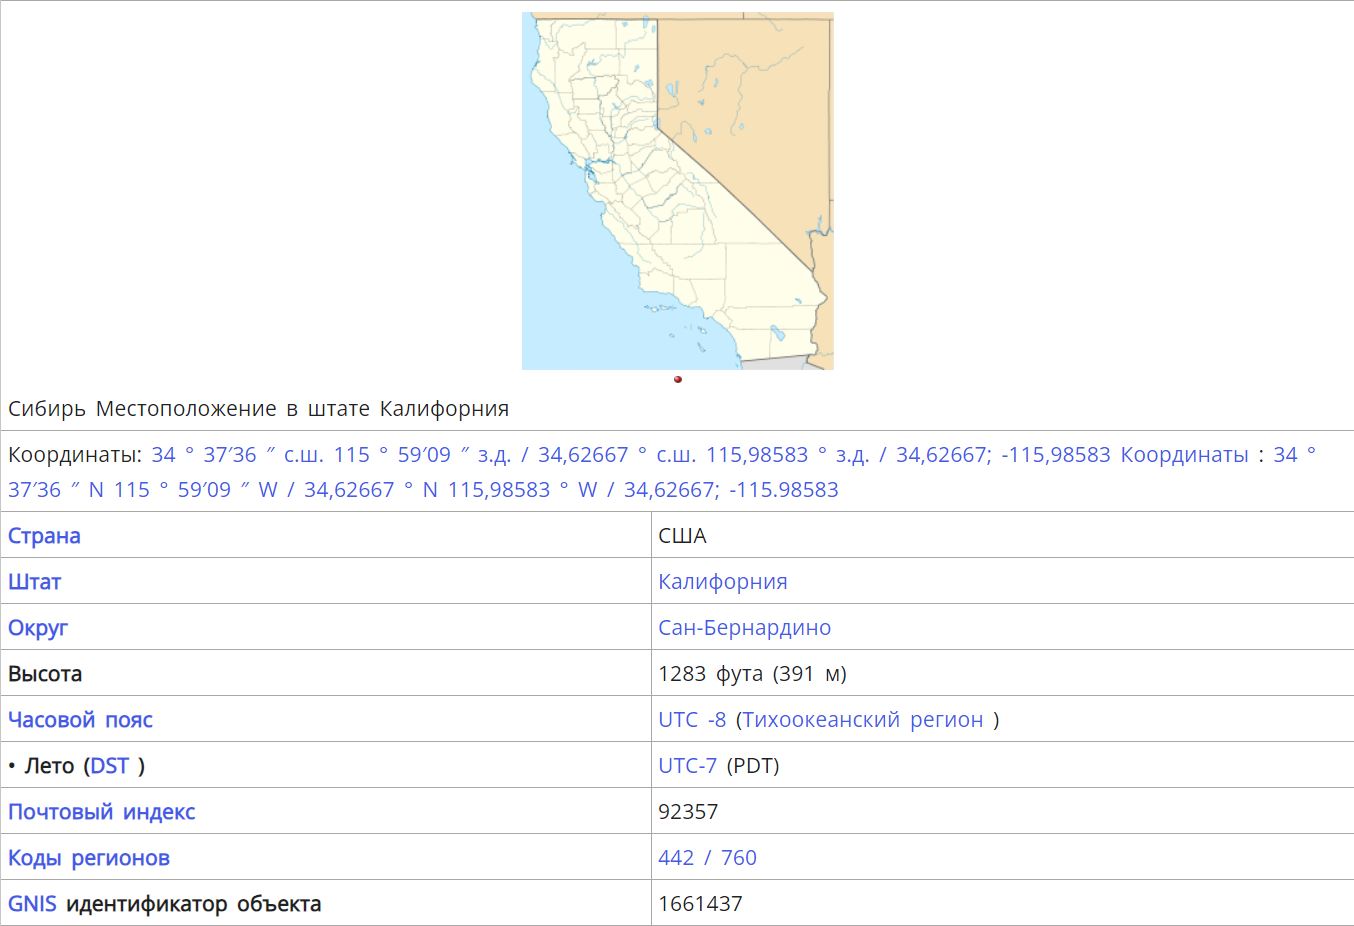
Task: Open the Сан-Бернардино county link
Action: click(744, 627)
